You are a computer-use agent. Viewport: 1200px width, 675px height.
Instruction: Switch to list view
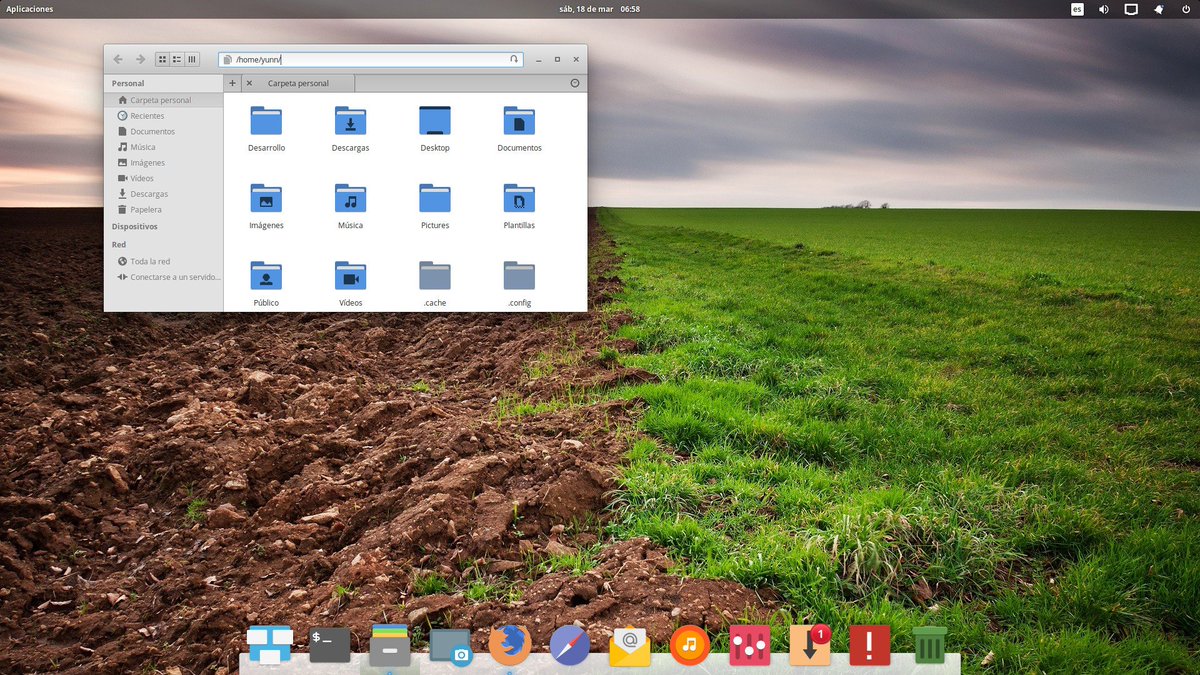tap(177, 60)
